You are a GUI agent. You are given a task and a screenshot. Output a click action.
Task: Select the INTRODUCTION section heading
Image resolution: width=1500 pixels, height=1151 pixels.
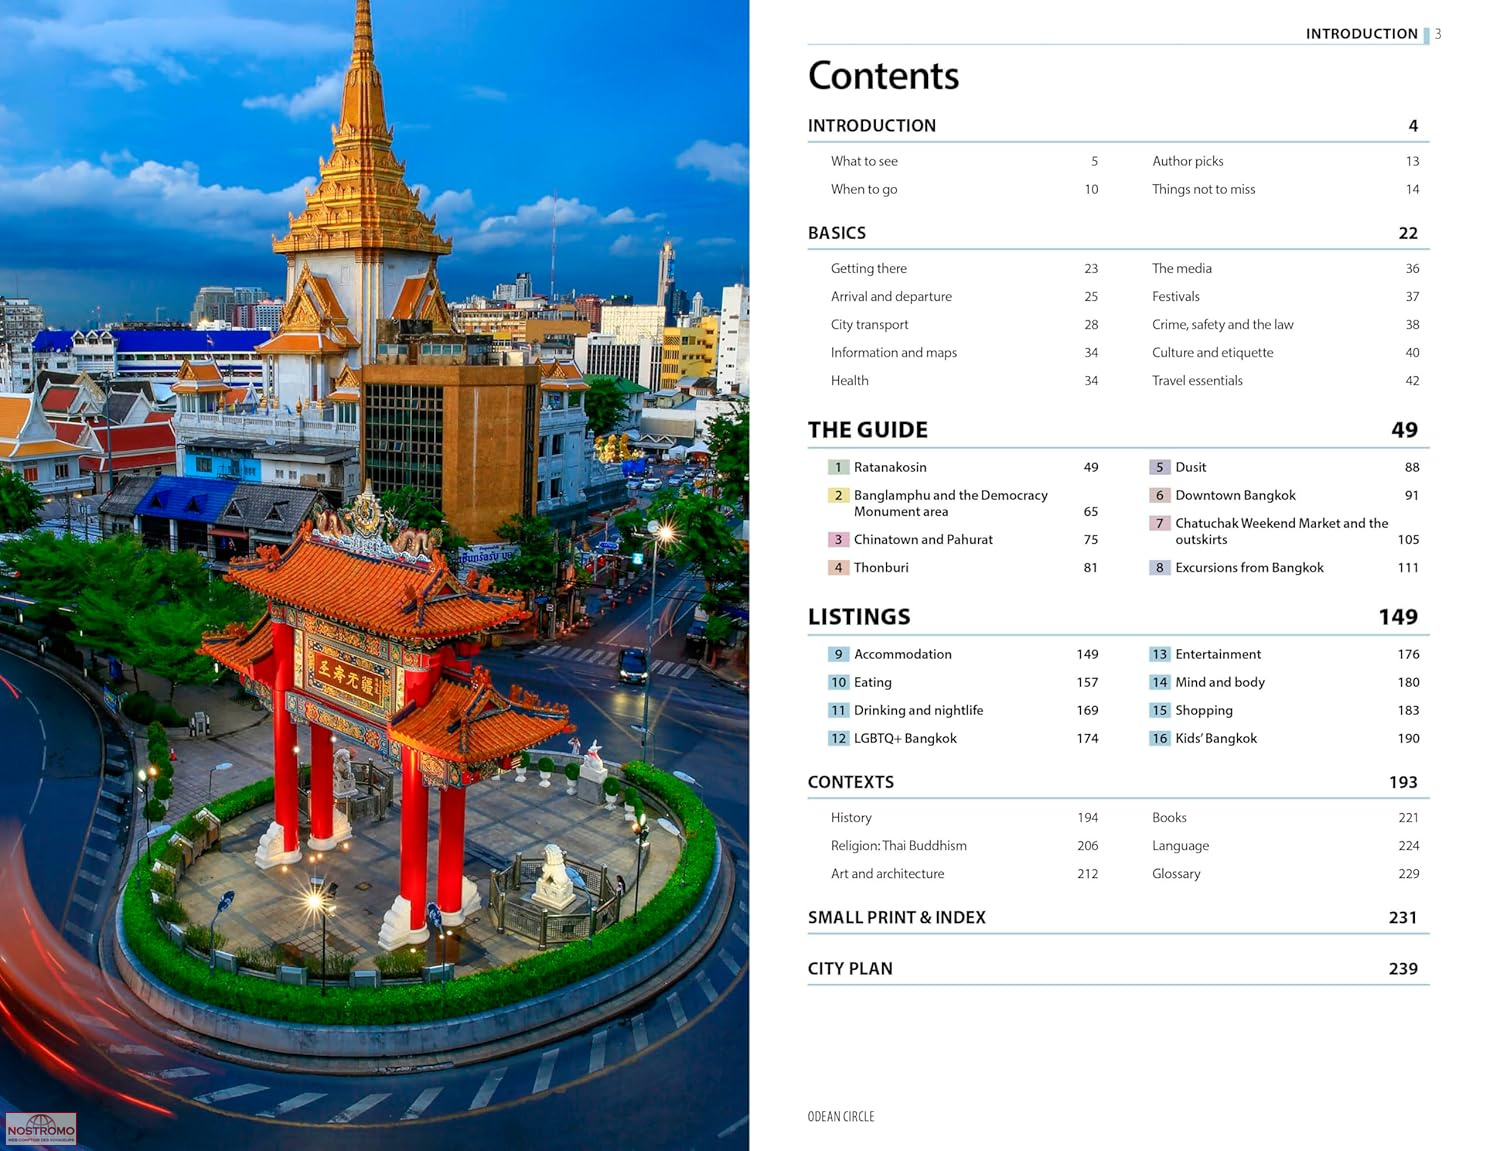point(872,126)
